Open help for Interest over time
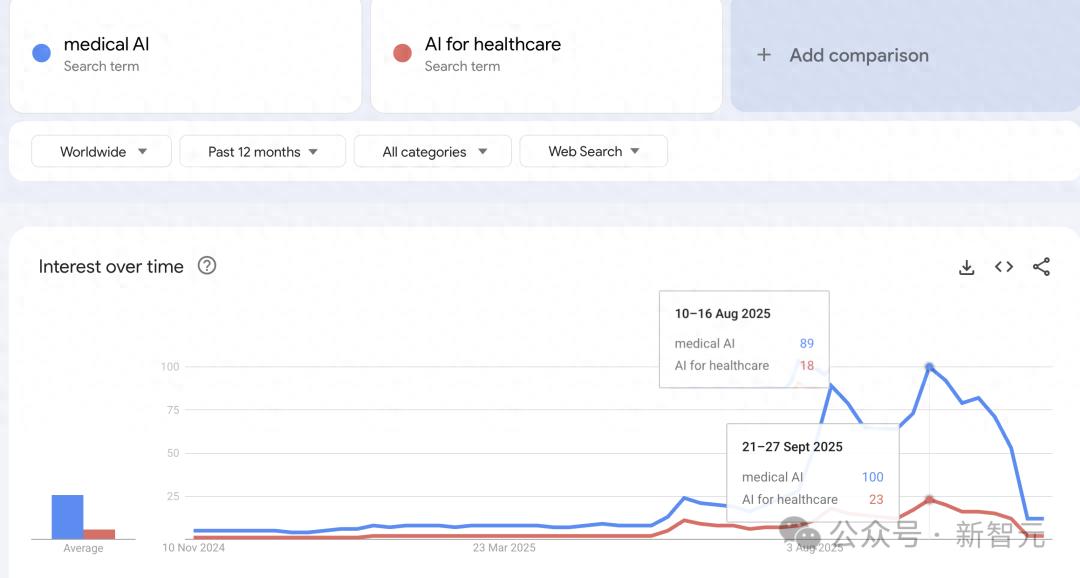This screenshot has width=1080, height=578. point(207,265)
